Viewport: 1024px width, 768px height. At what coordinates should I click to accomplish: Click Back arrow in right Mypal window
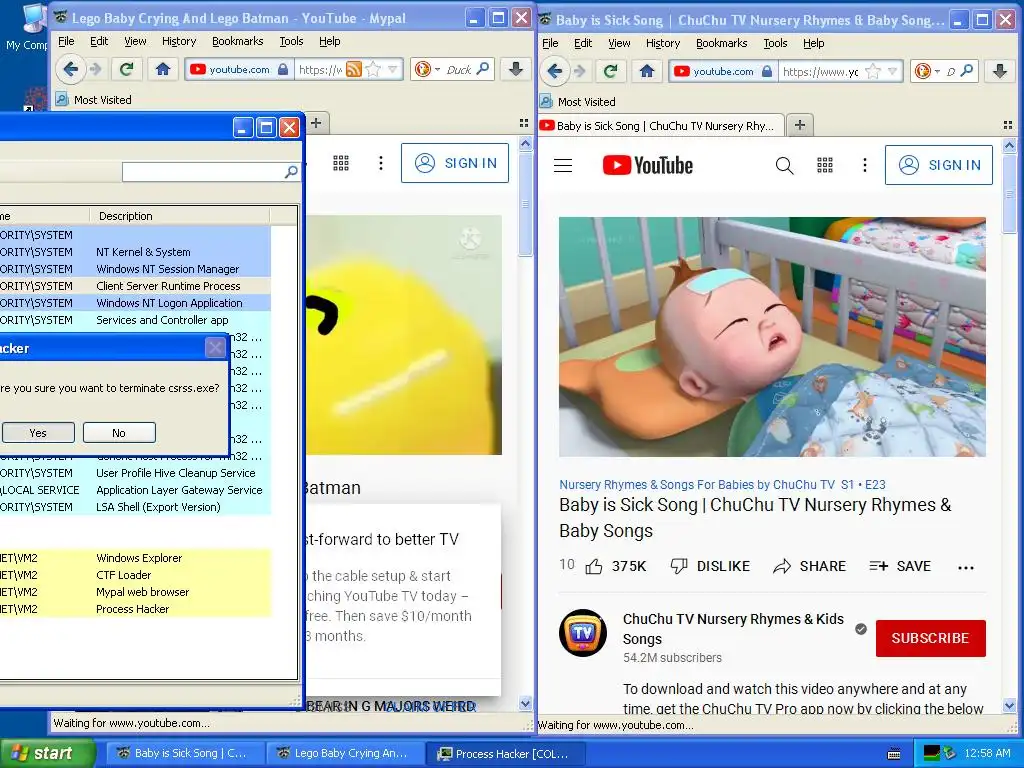(x=554, y=71)
